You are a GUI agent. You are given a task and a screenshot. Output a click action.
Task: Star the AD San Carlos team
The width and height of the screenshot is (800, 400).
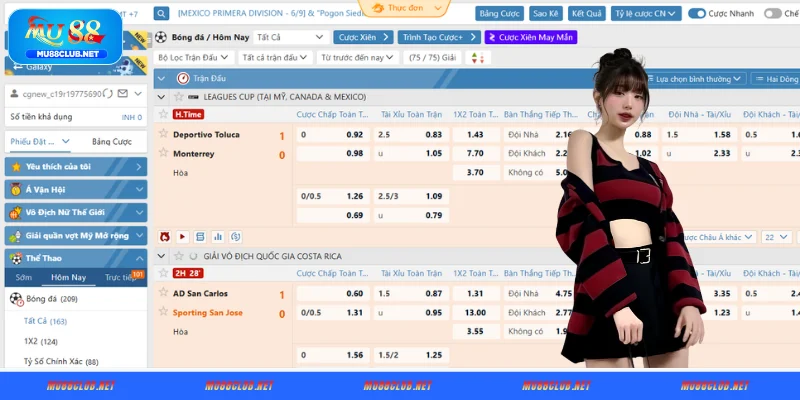[163, 292]
